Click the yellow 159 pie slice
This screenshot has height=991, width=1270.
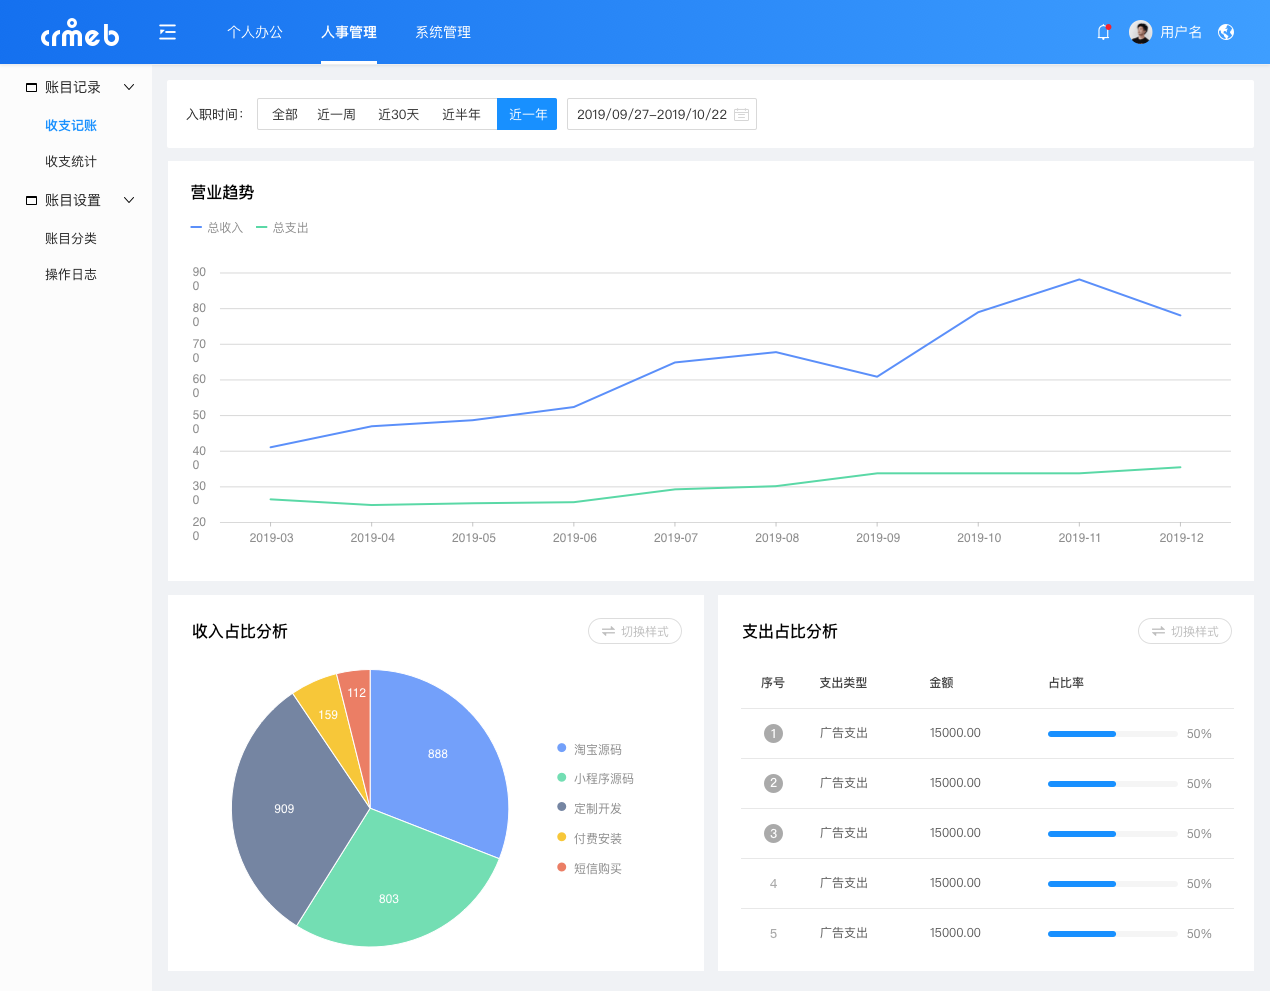[x=328, y=714]
